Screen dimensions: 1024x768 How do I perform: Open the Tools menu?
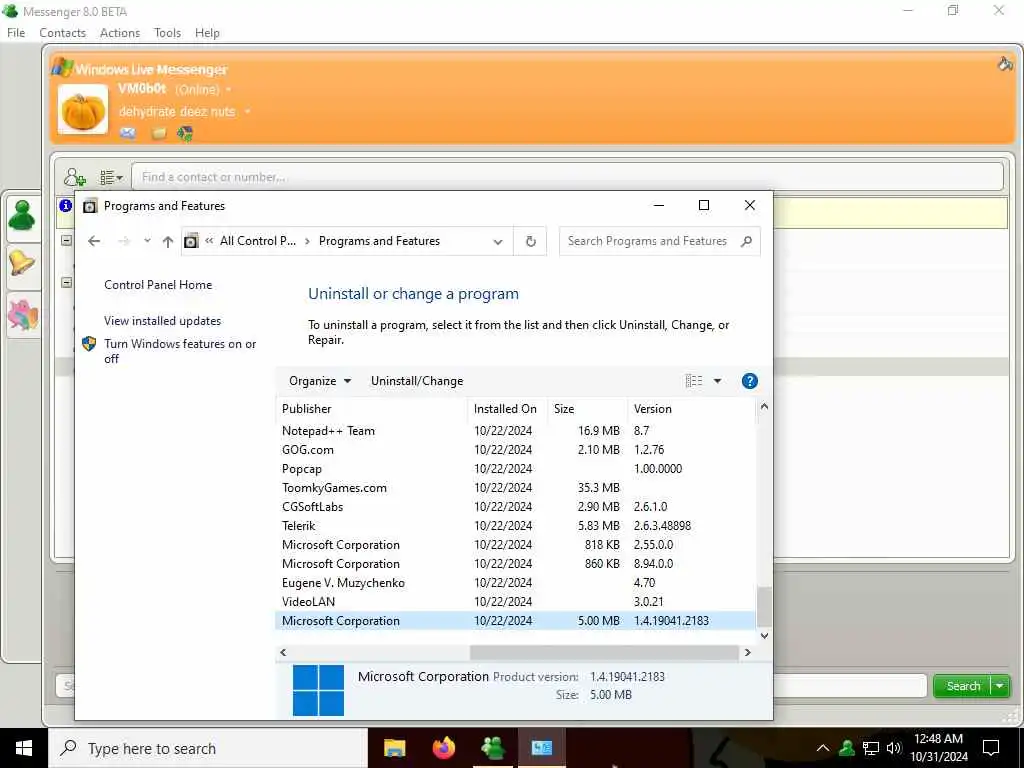pyautogui.click(x=167, y=33)
